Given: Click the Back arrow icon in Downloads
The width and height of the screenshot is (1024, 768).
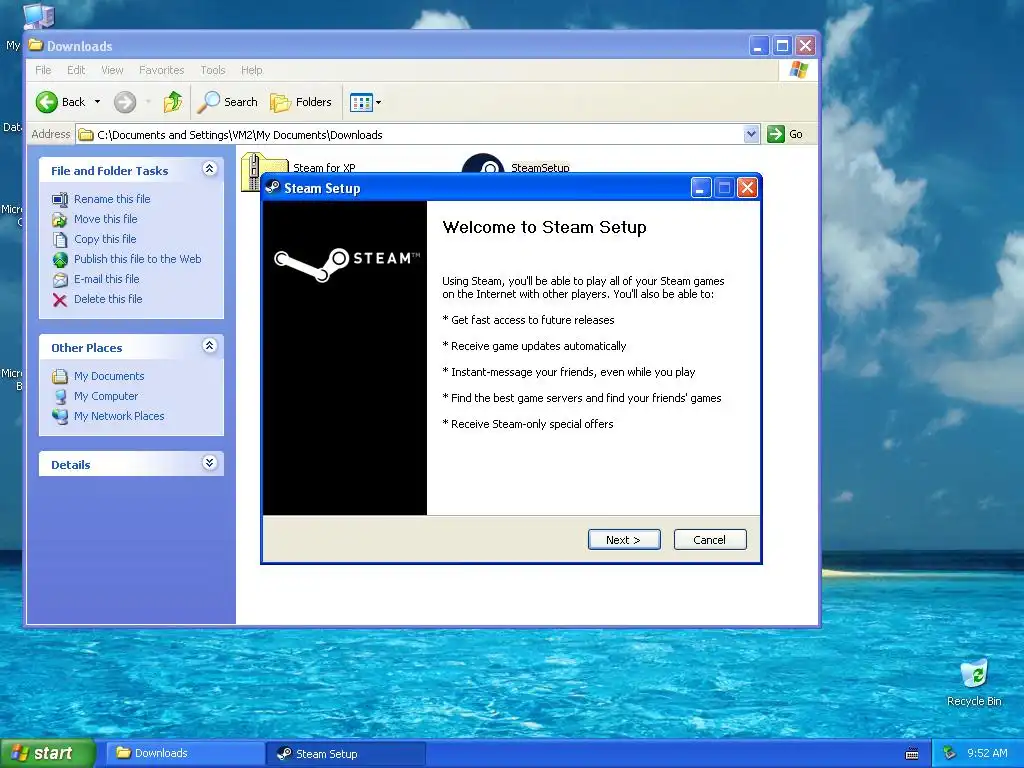Looking at the screenshot, I should (46, 102).
